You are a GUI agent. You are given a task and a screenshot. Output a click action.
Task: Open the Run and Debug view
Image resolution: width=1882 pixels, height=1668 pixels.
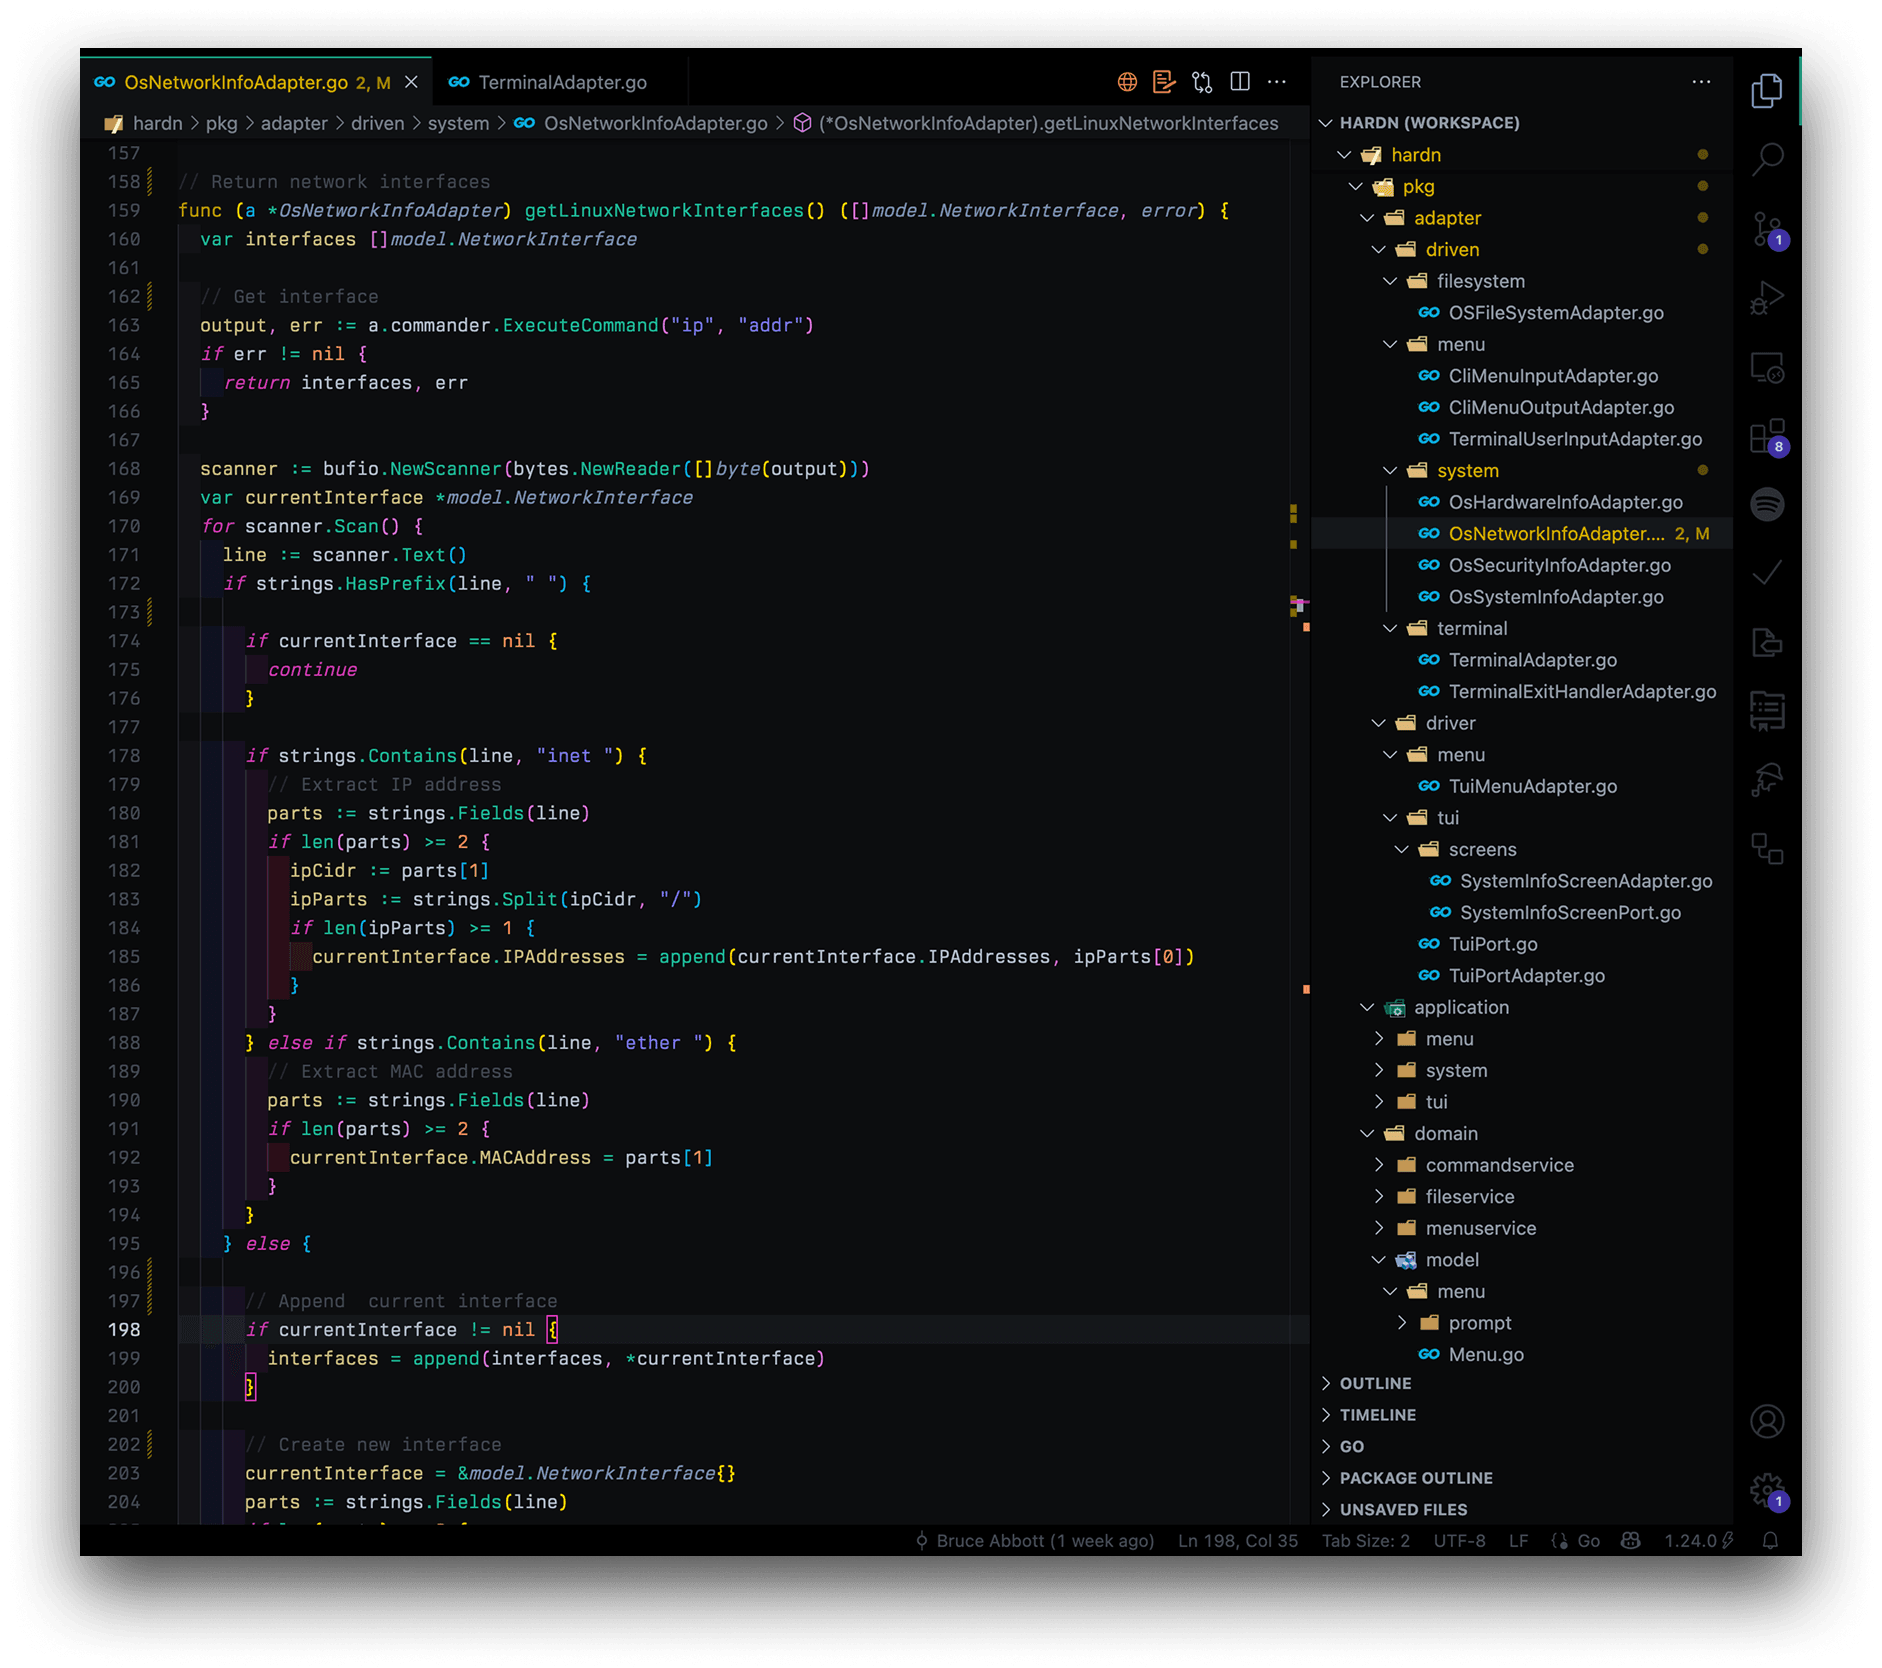(1768, 297)
